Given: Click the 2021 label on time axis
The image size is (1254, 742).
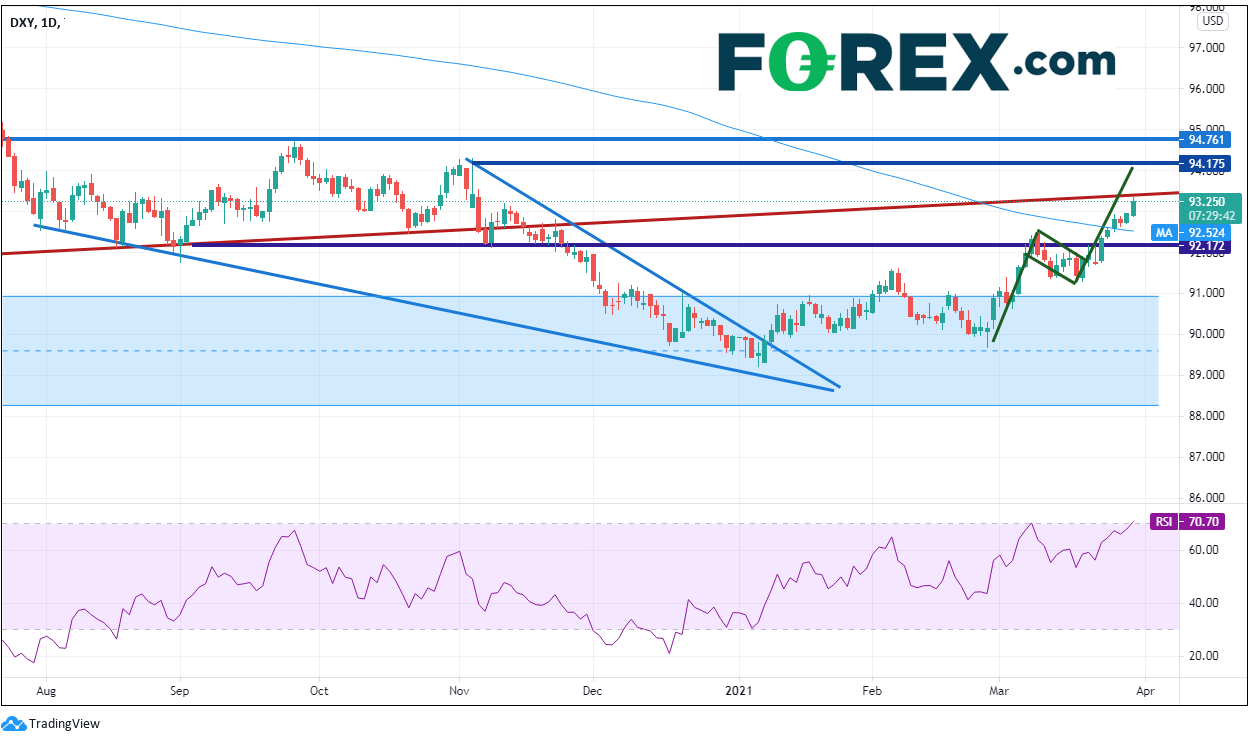Looking at the screenshot, I should pyautogui.click(x=739, y=690).
